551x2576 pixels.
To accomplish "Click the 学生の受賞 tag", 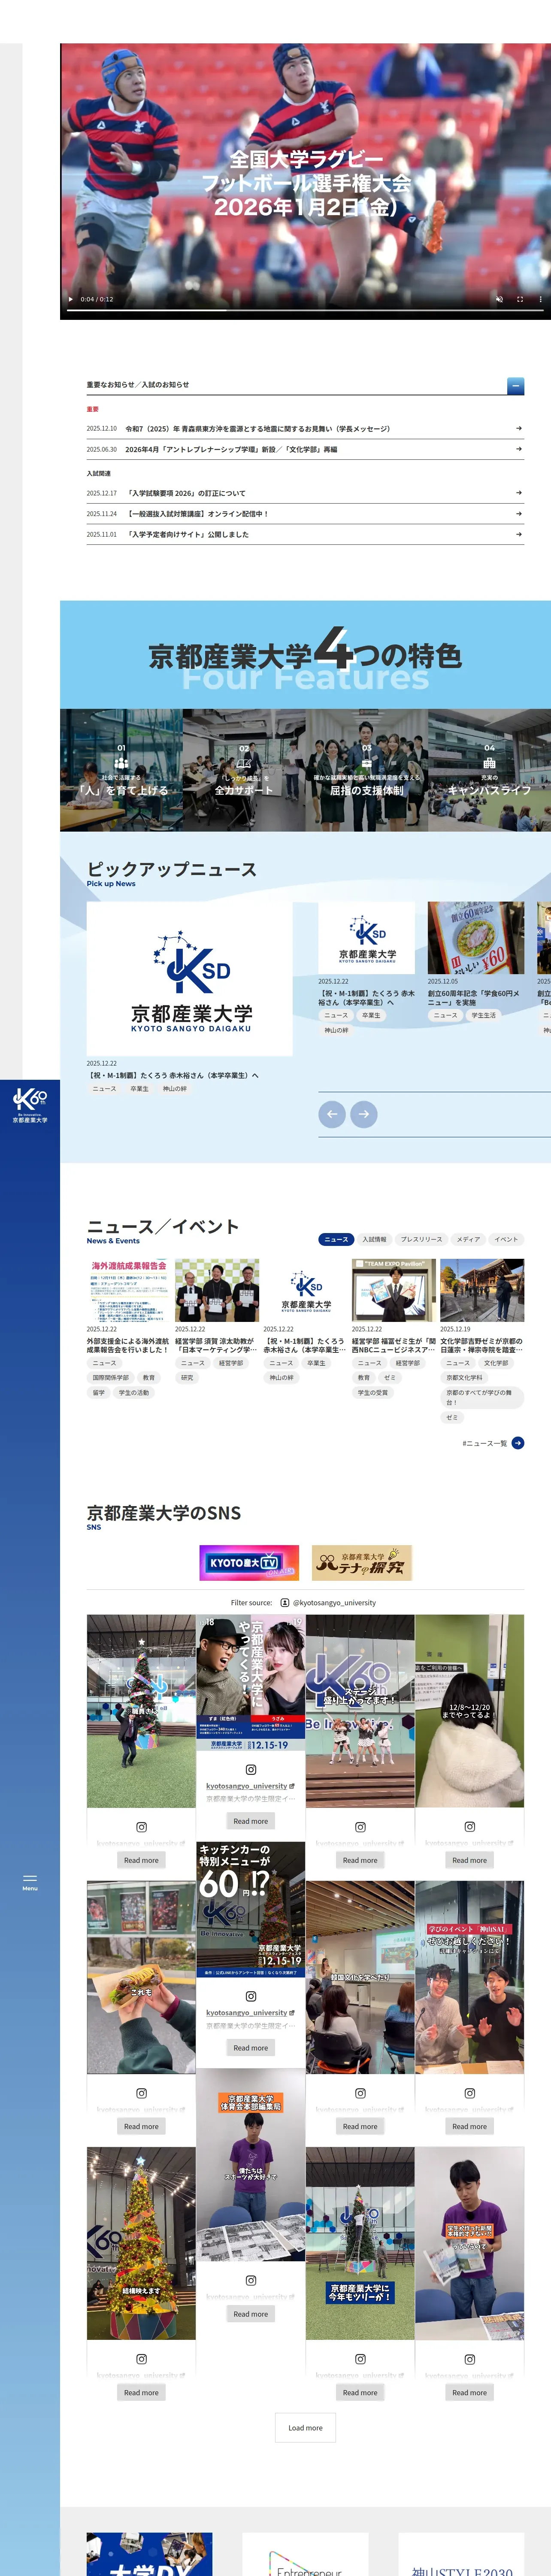I will 372,1393.
